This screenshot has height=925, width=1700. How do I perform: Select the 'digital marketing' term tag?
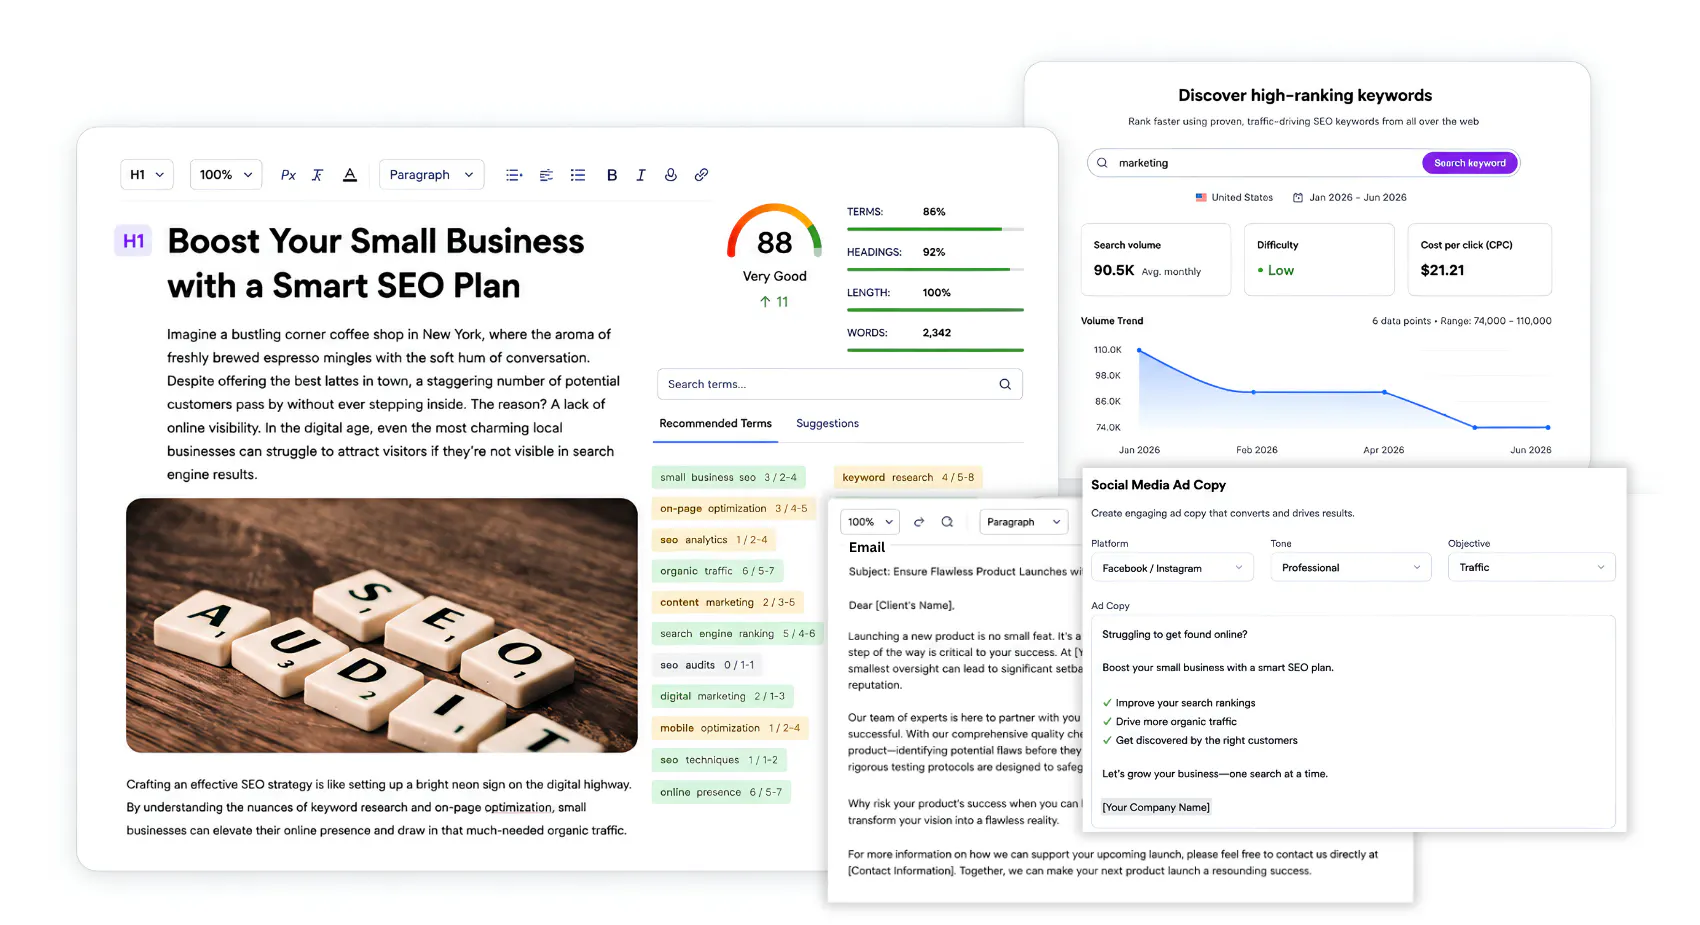tap(723, 697)
